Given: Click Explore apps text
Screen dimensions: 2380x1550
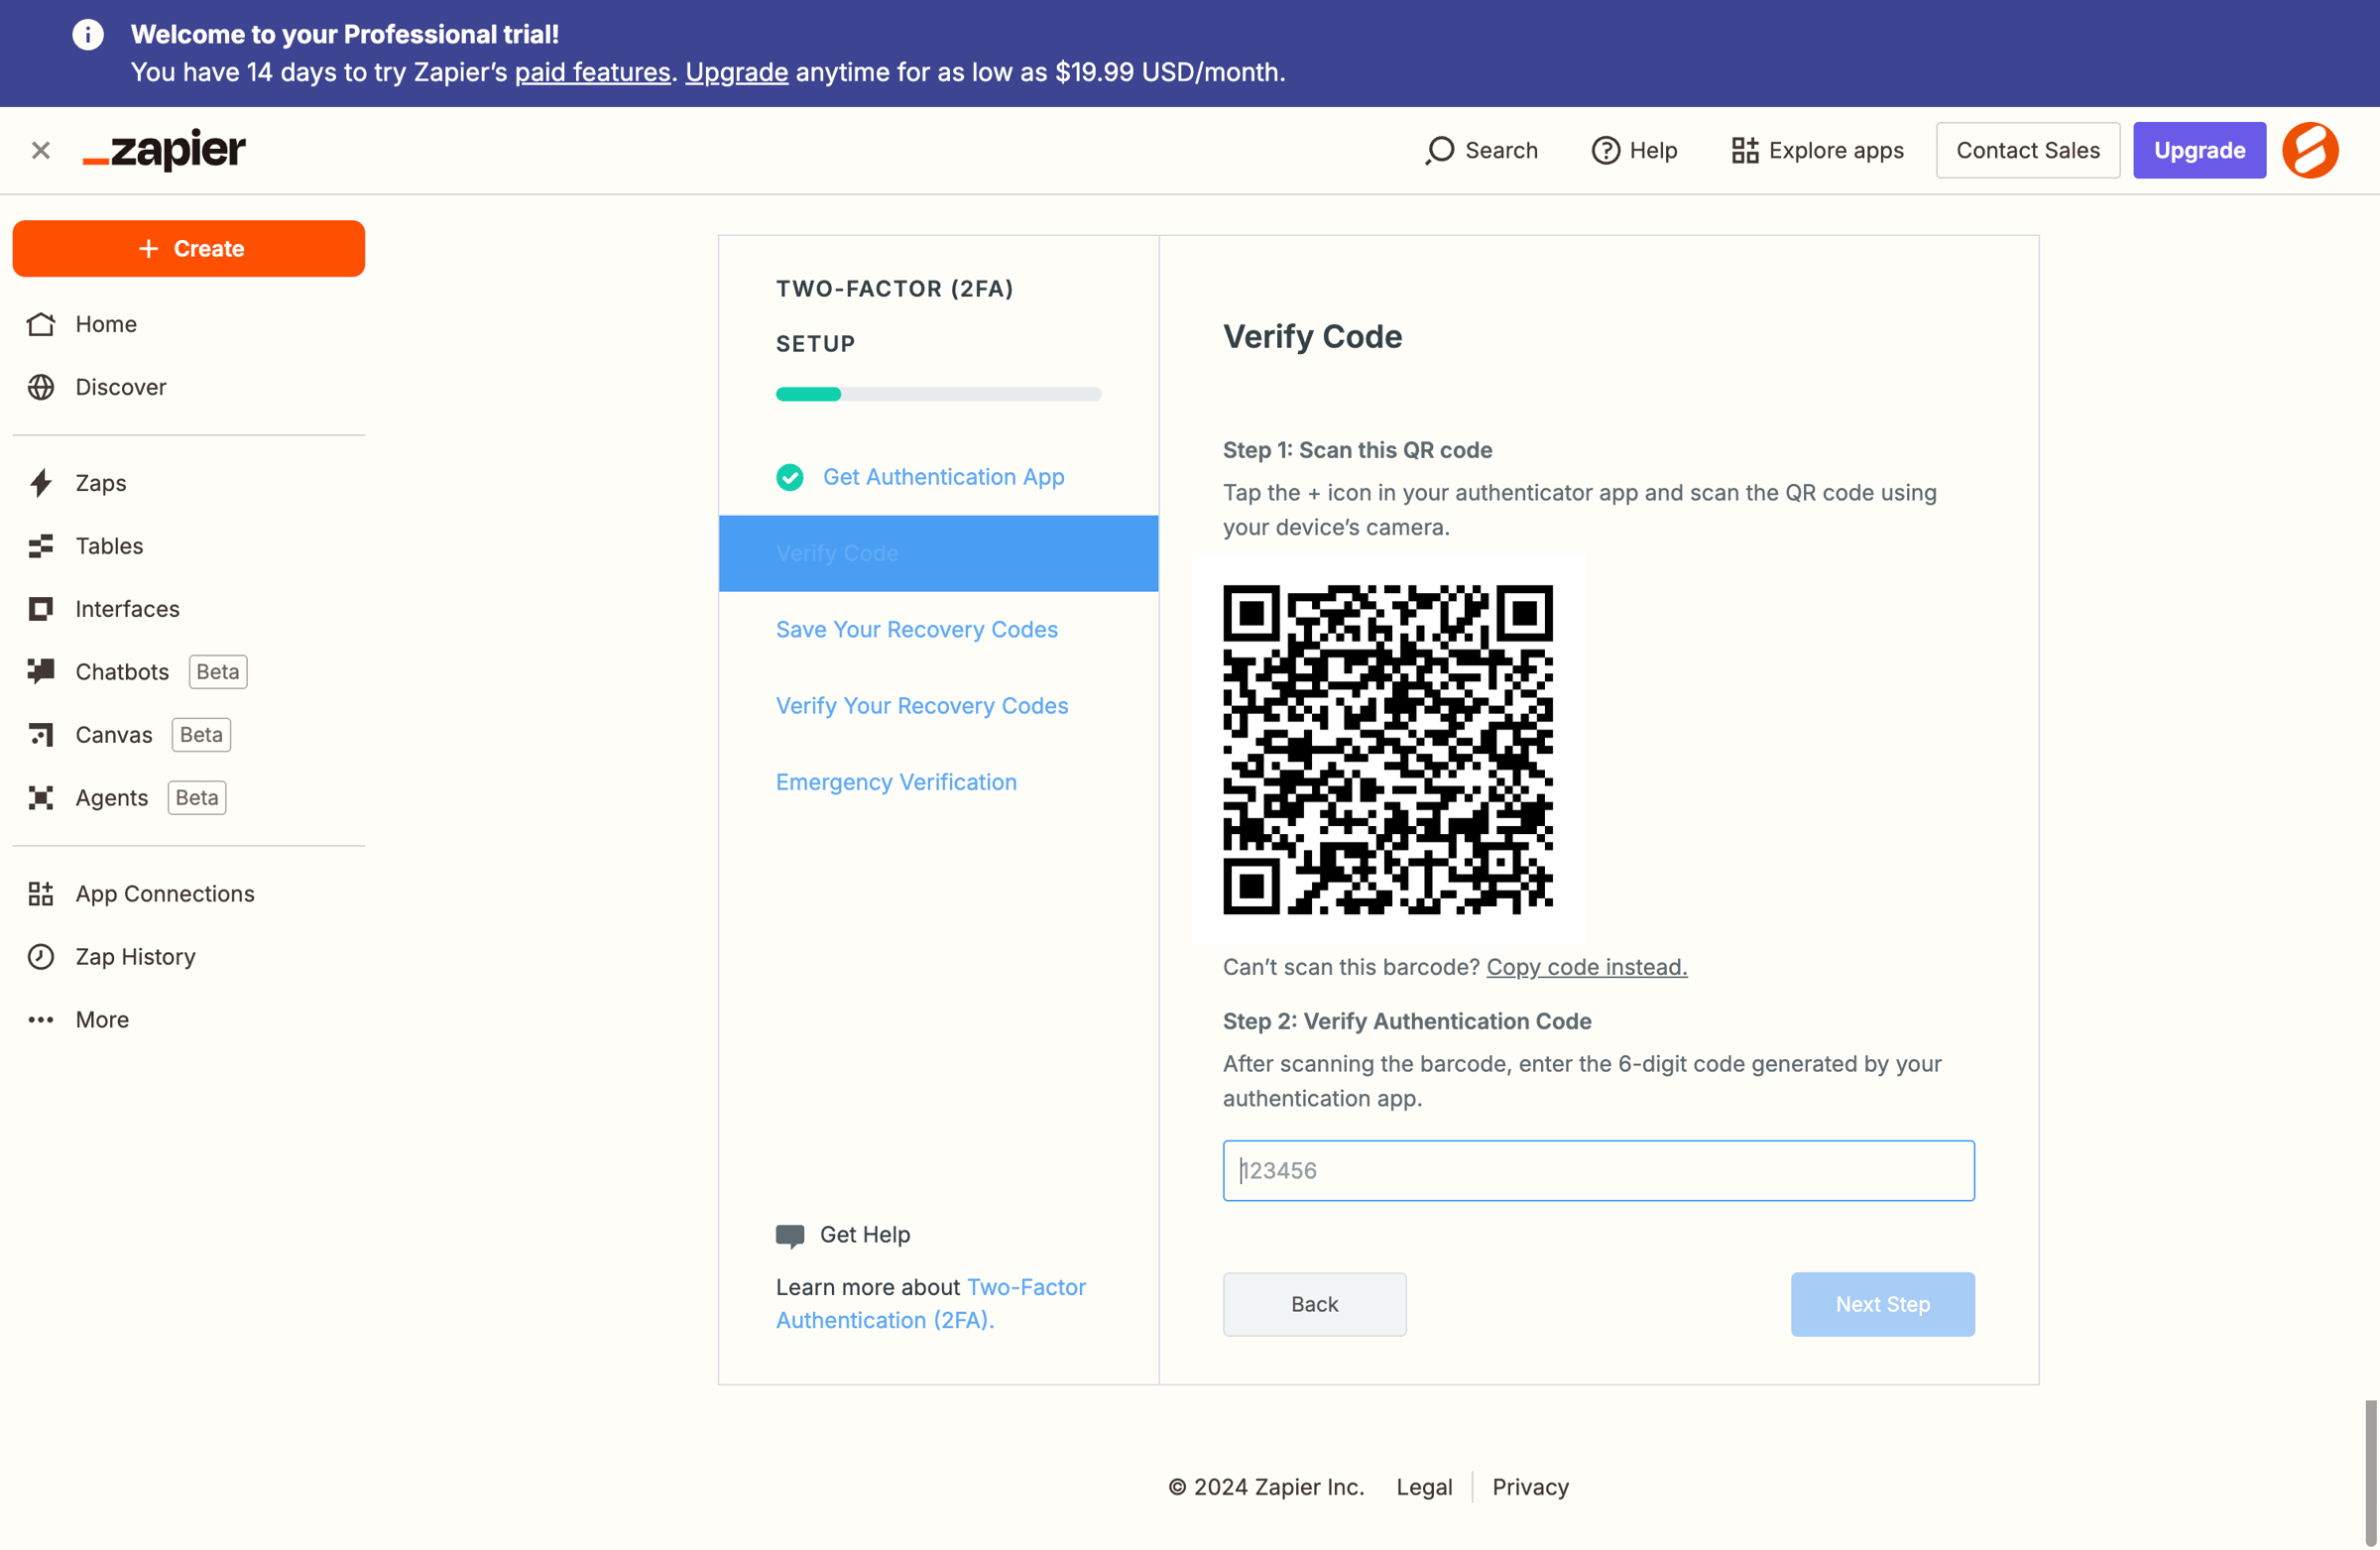Looking at the screenshot, I should [1836, 151].
